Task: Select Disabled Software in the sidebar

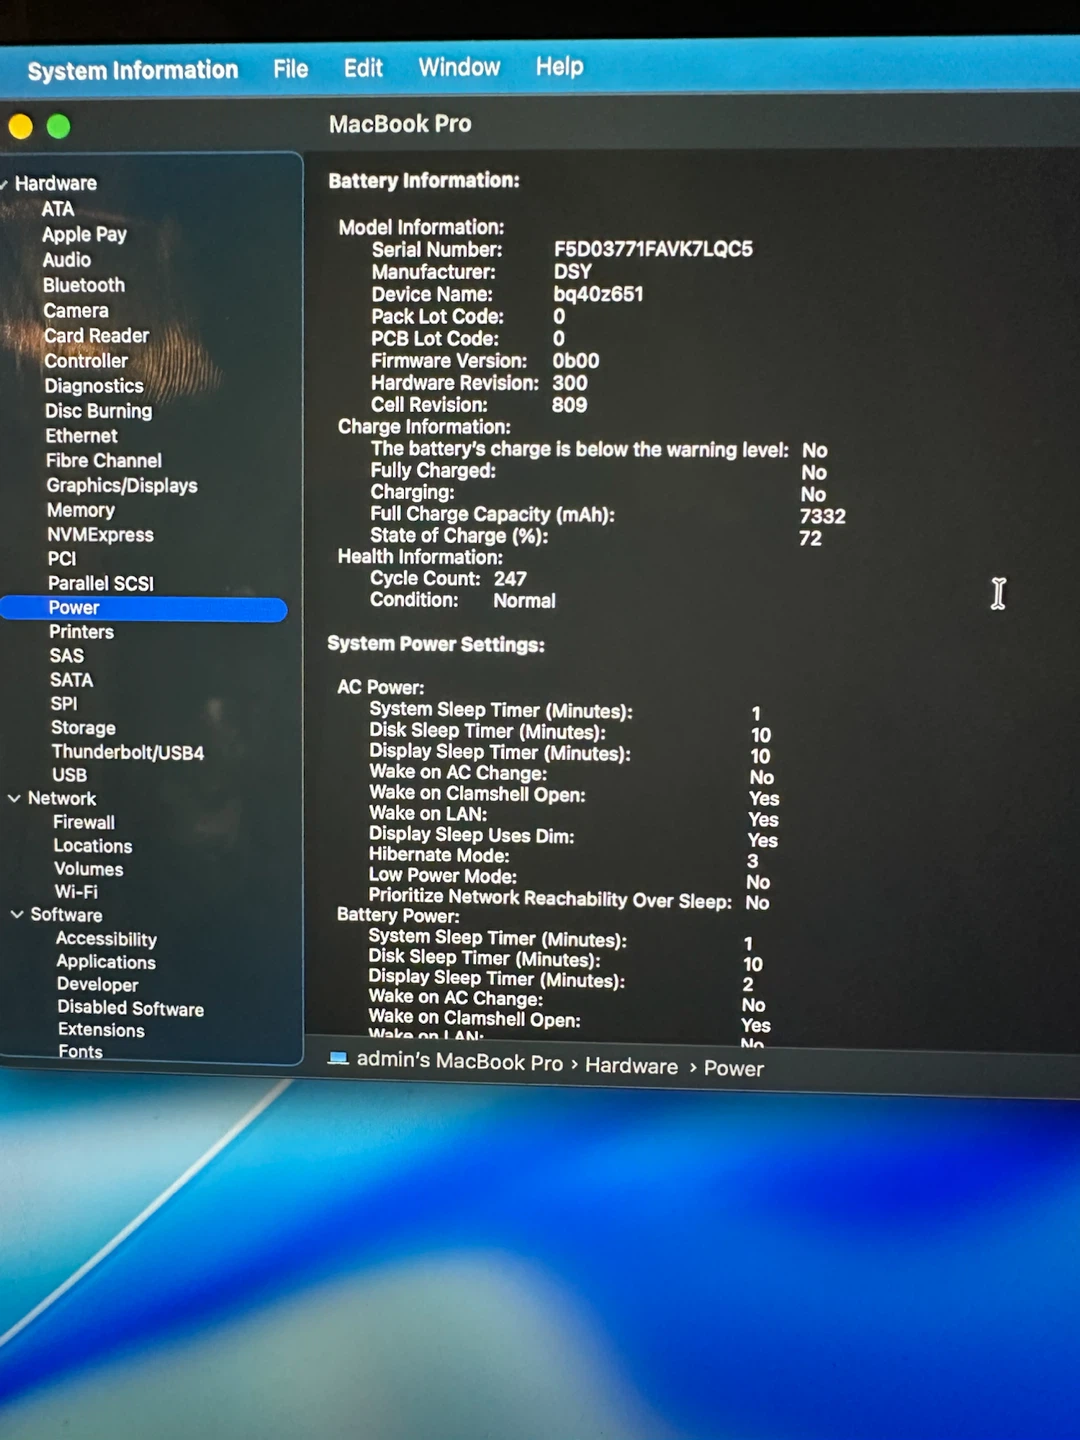Action: click(130, 1008)
